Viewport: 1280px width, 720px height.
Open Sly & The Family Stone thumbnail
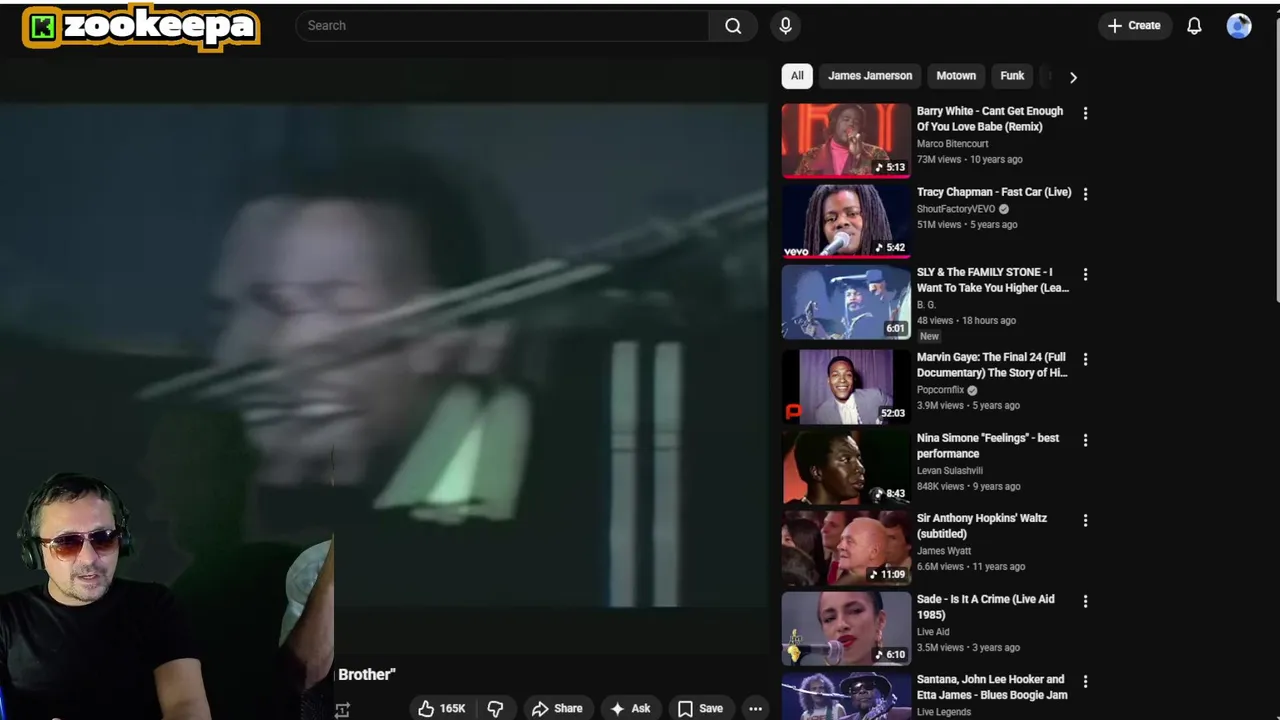(x=846, y=302)
